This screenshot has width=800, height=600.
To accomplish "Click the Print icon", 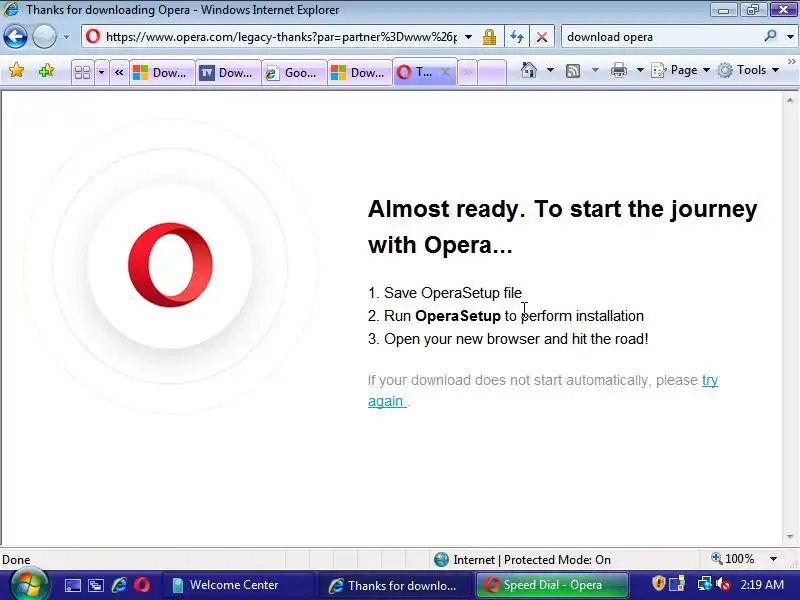I will [618, 70].
